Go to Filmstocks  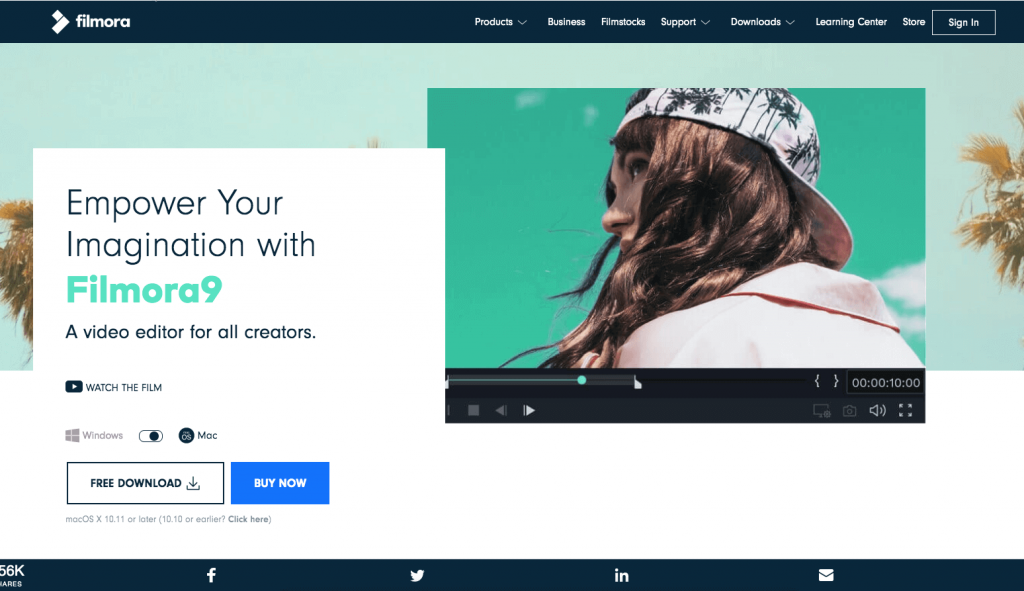tap(623, 22)
